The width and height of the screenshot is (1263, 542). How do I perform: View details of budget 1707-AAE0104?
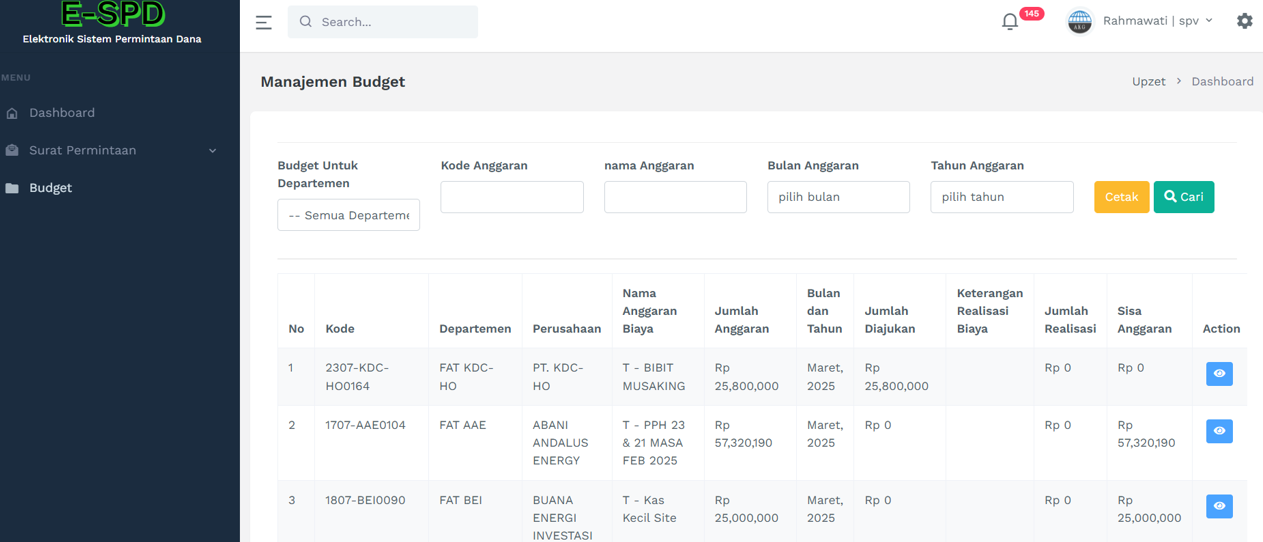1219,431
